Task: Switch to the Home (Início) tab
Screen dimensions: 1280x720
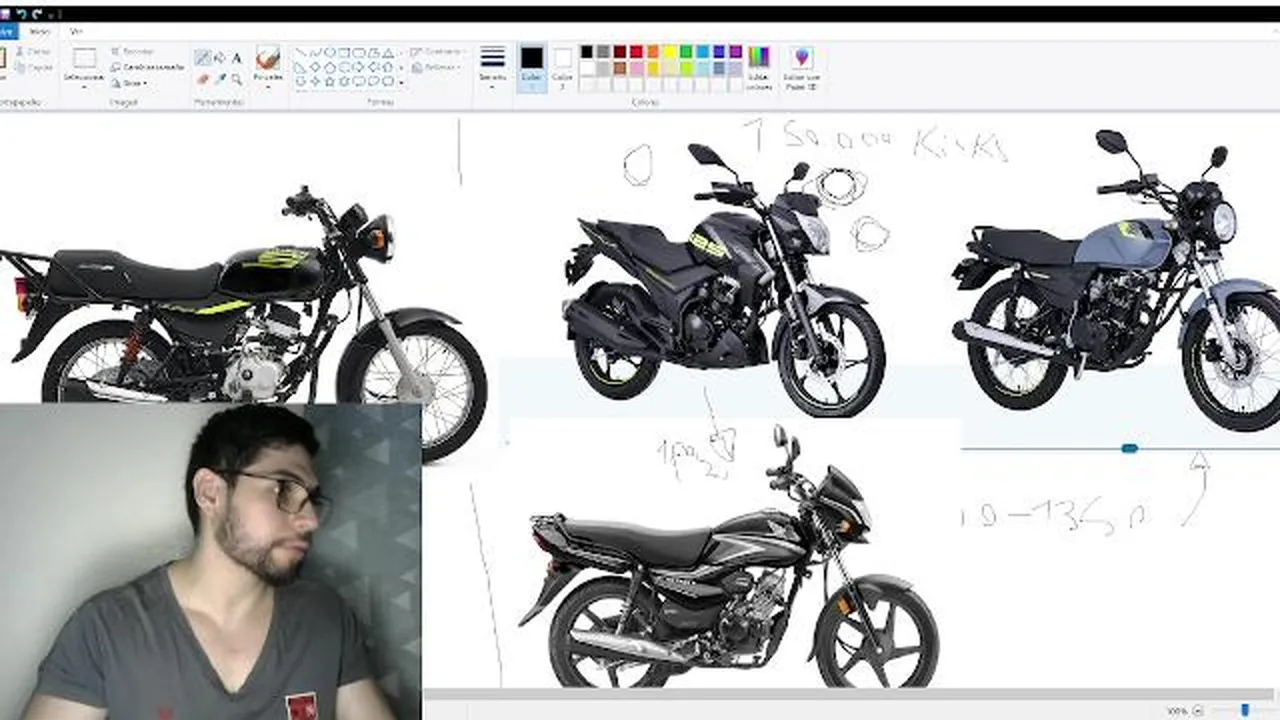Action: [39, 31]
